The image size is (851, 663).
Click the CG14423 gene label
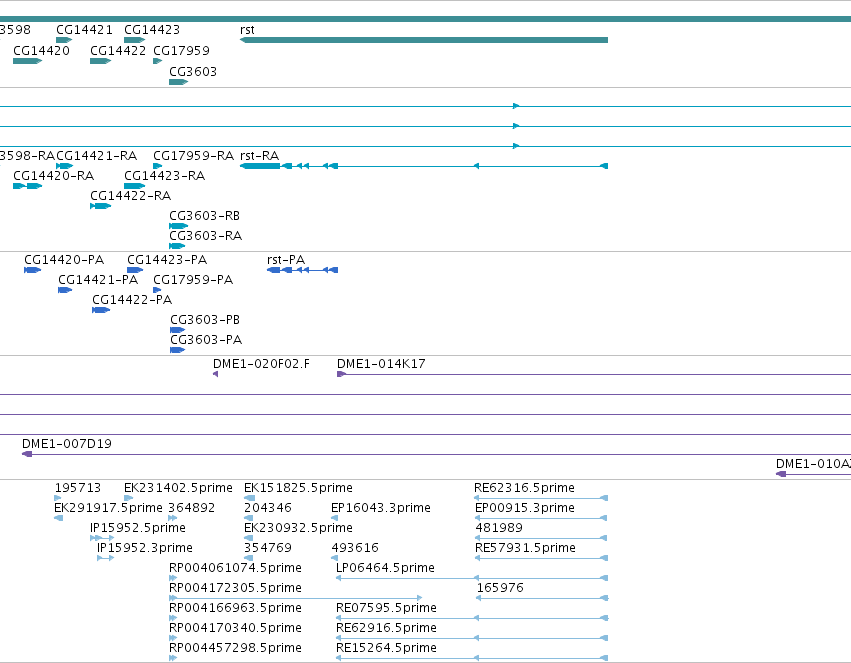coord(152,30)
